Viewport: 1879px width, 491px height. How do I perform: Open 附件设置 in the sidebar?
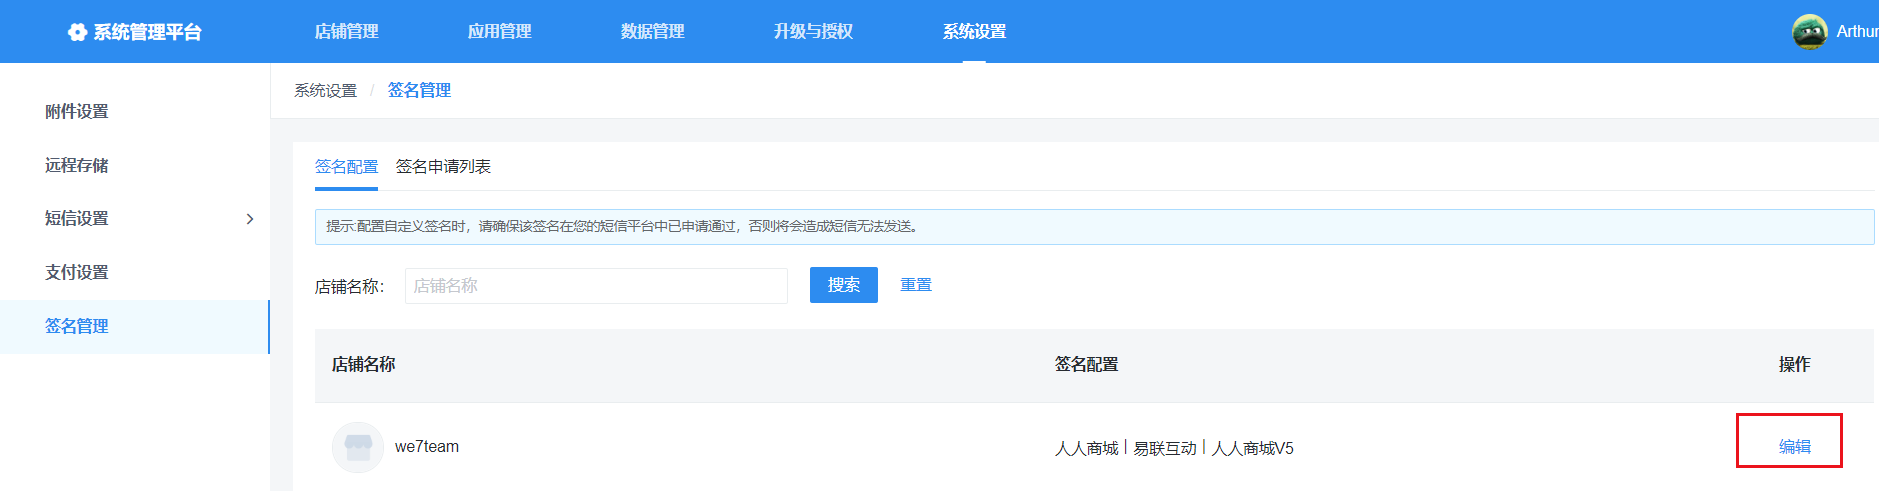(77, 111)
